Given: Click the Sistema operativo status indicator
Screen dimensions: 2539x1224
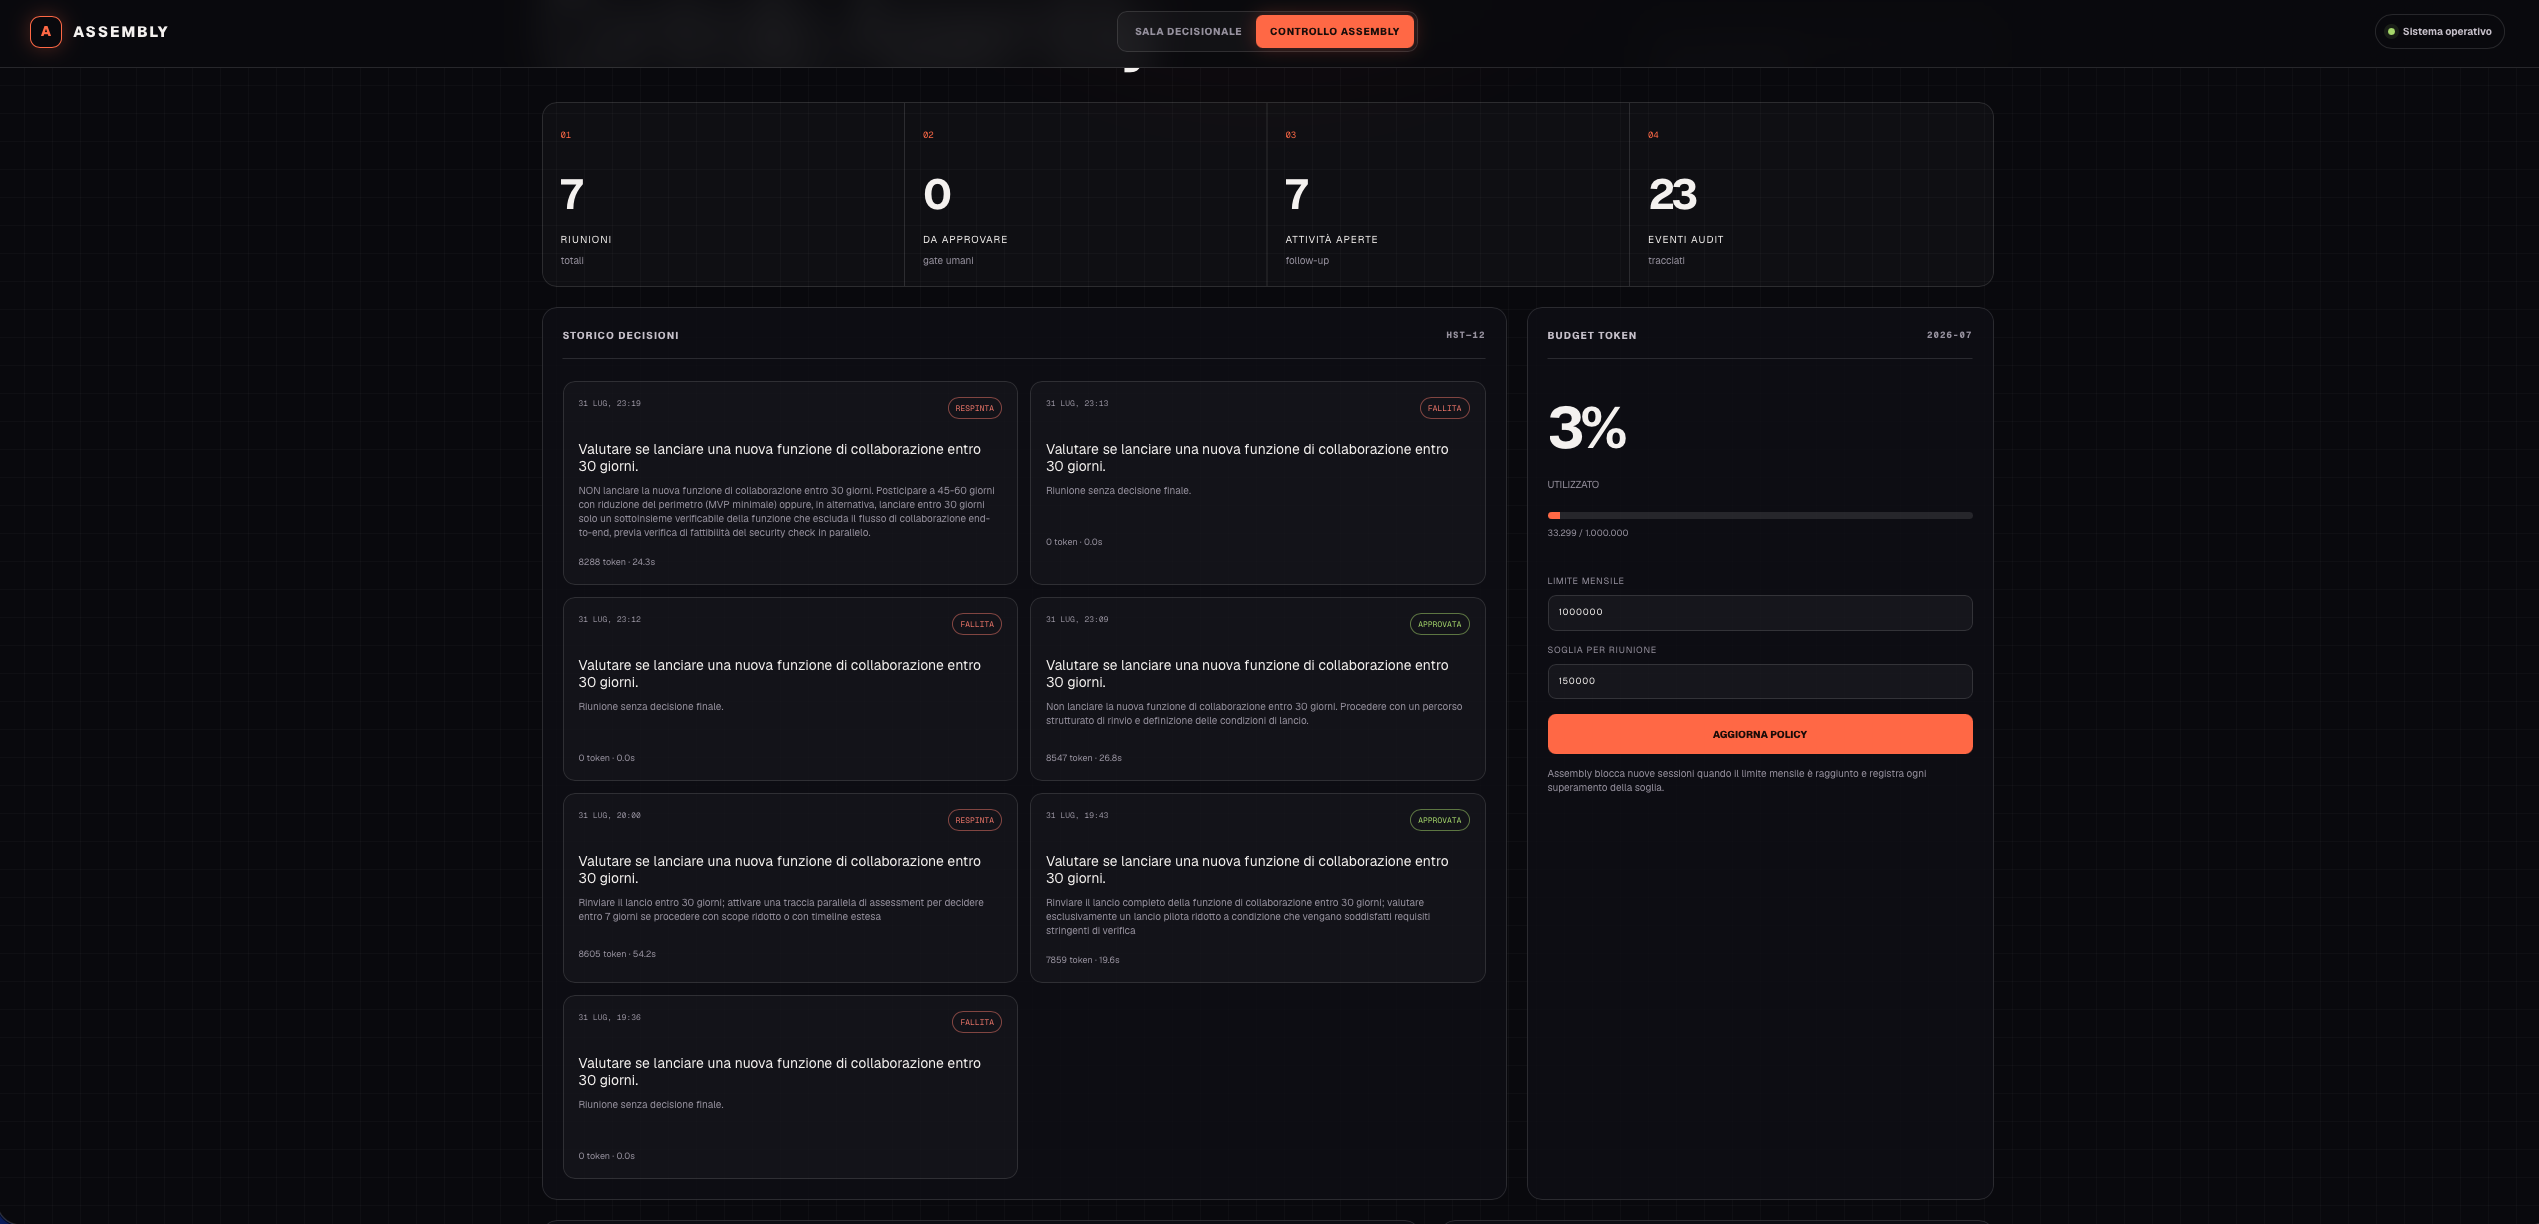Looking at the screenshot, I should point(2439,32).
